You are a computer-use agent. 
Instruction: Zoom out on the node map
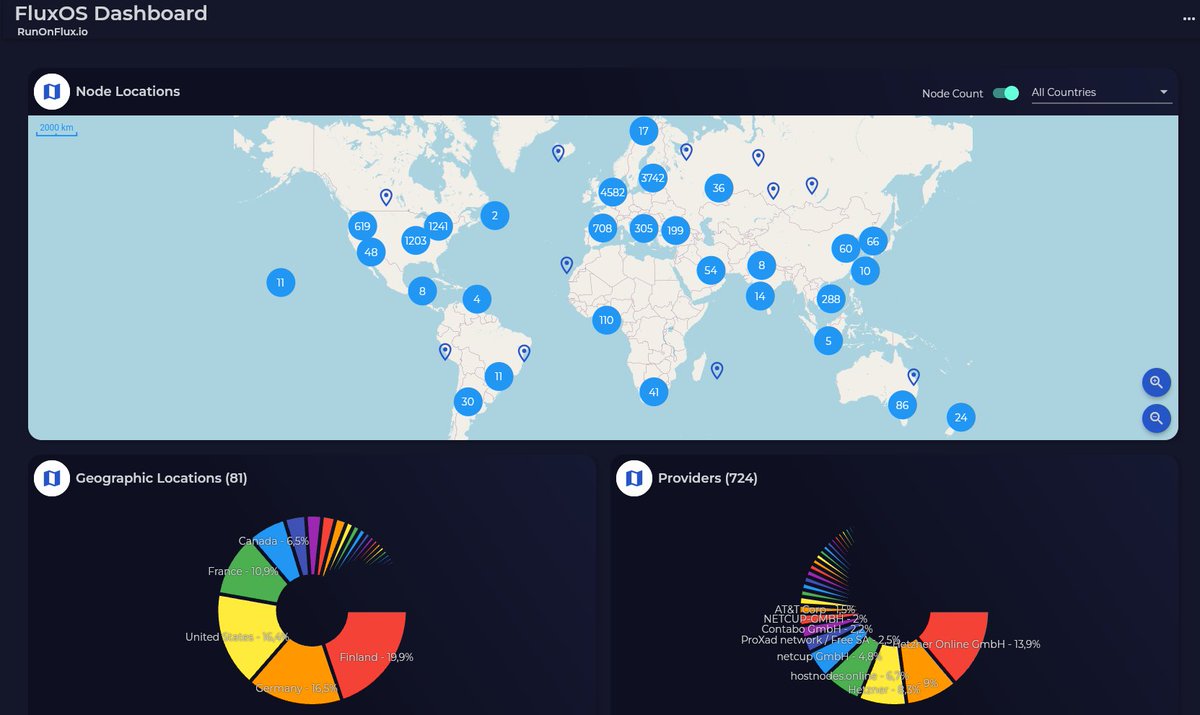(x=1156, y=418)
